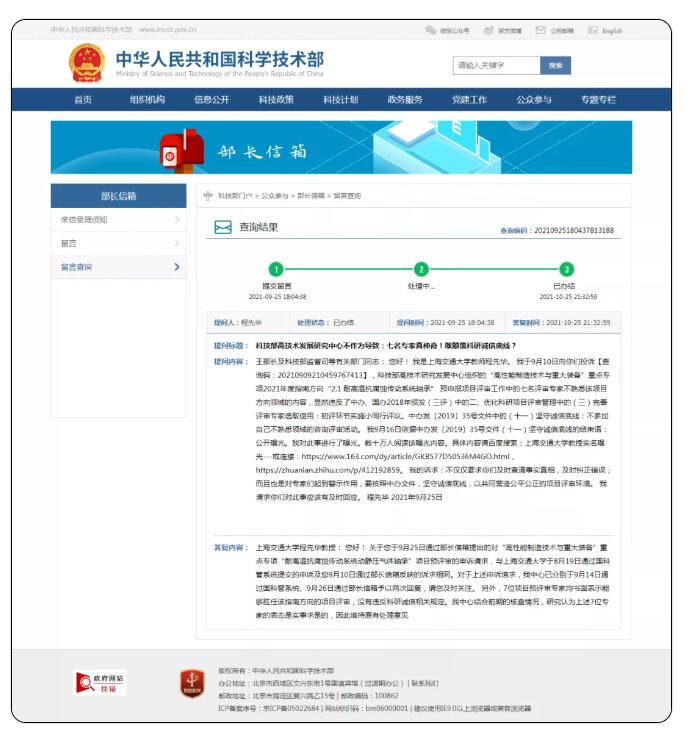Open the official Weibo icon
Image resolution: width=691 pixels, height=738 pixels.
click(x=489, y=30)
